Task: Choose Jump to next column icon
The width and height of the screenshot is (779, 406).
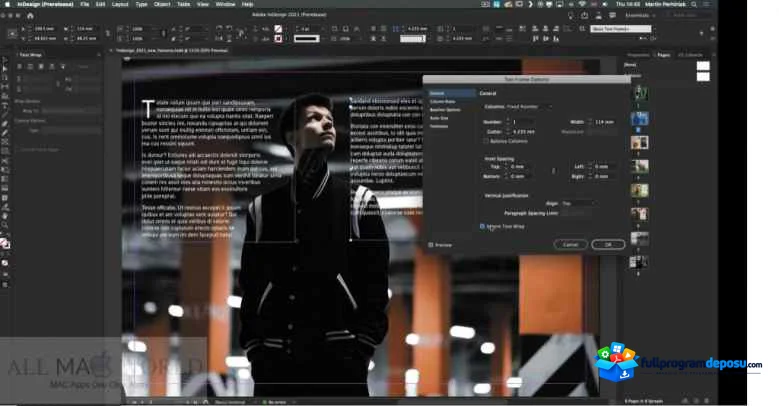Action: [x=63, y=66]
